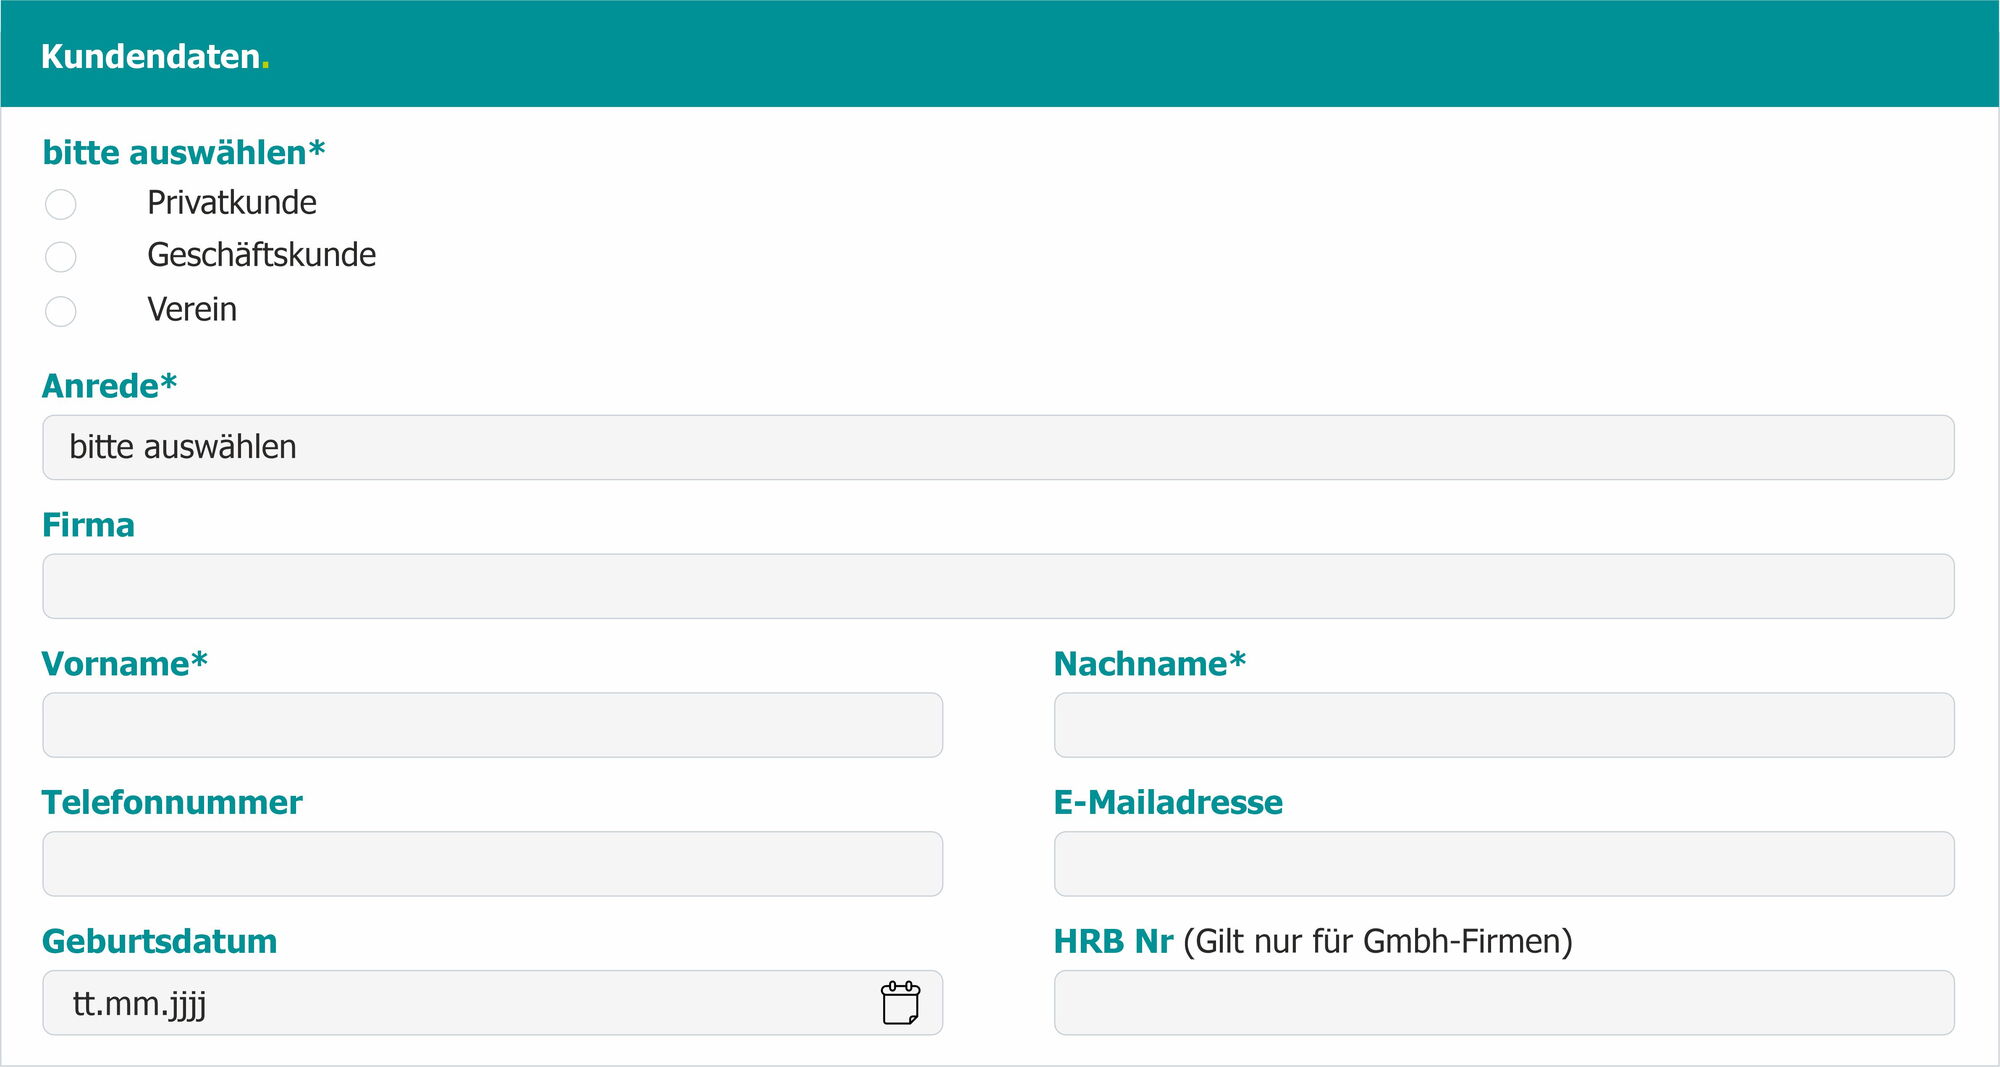2000x1067 pixels.
Task: Open the Anrede dropdown
Action: (998, 447)
